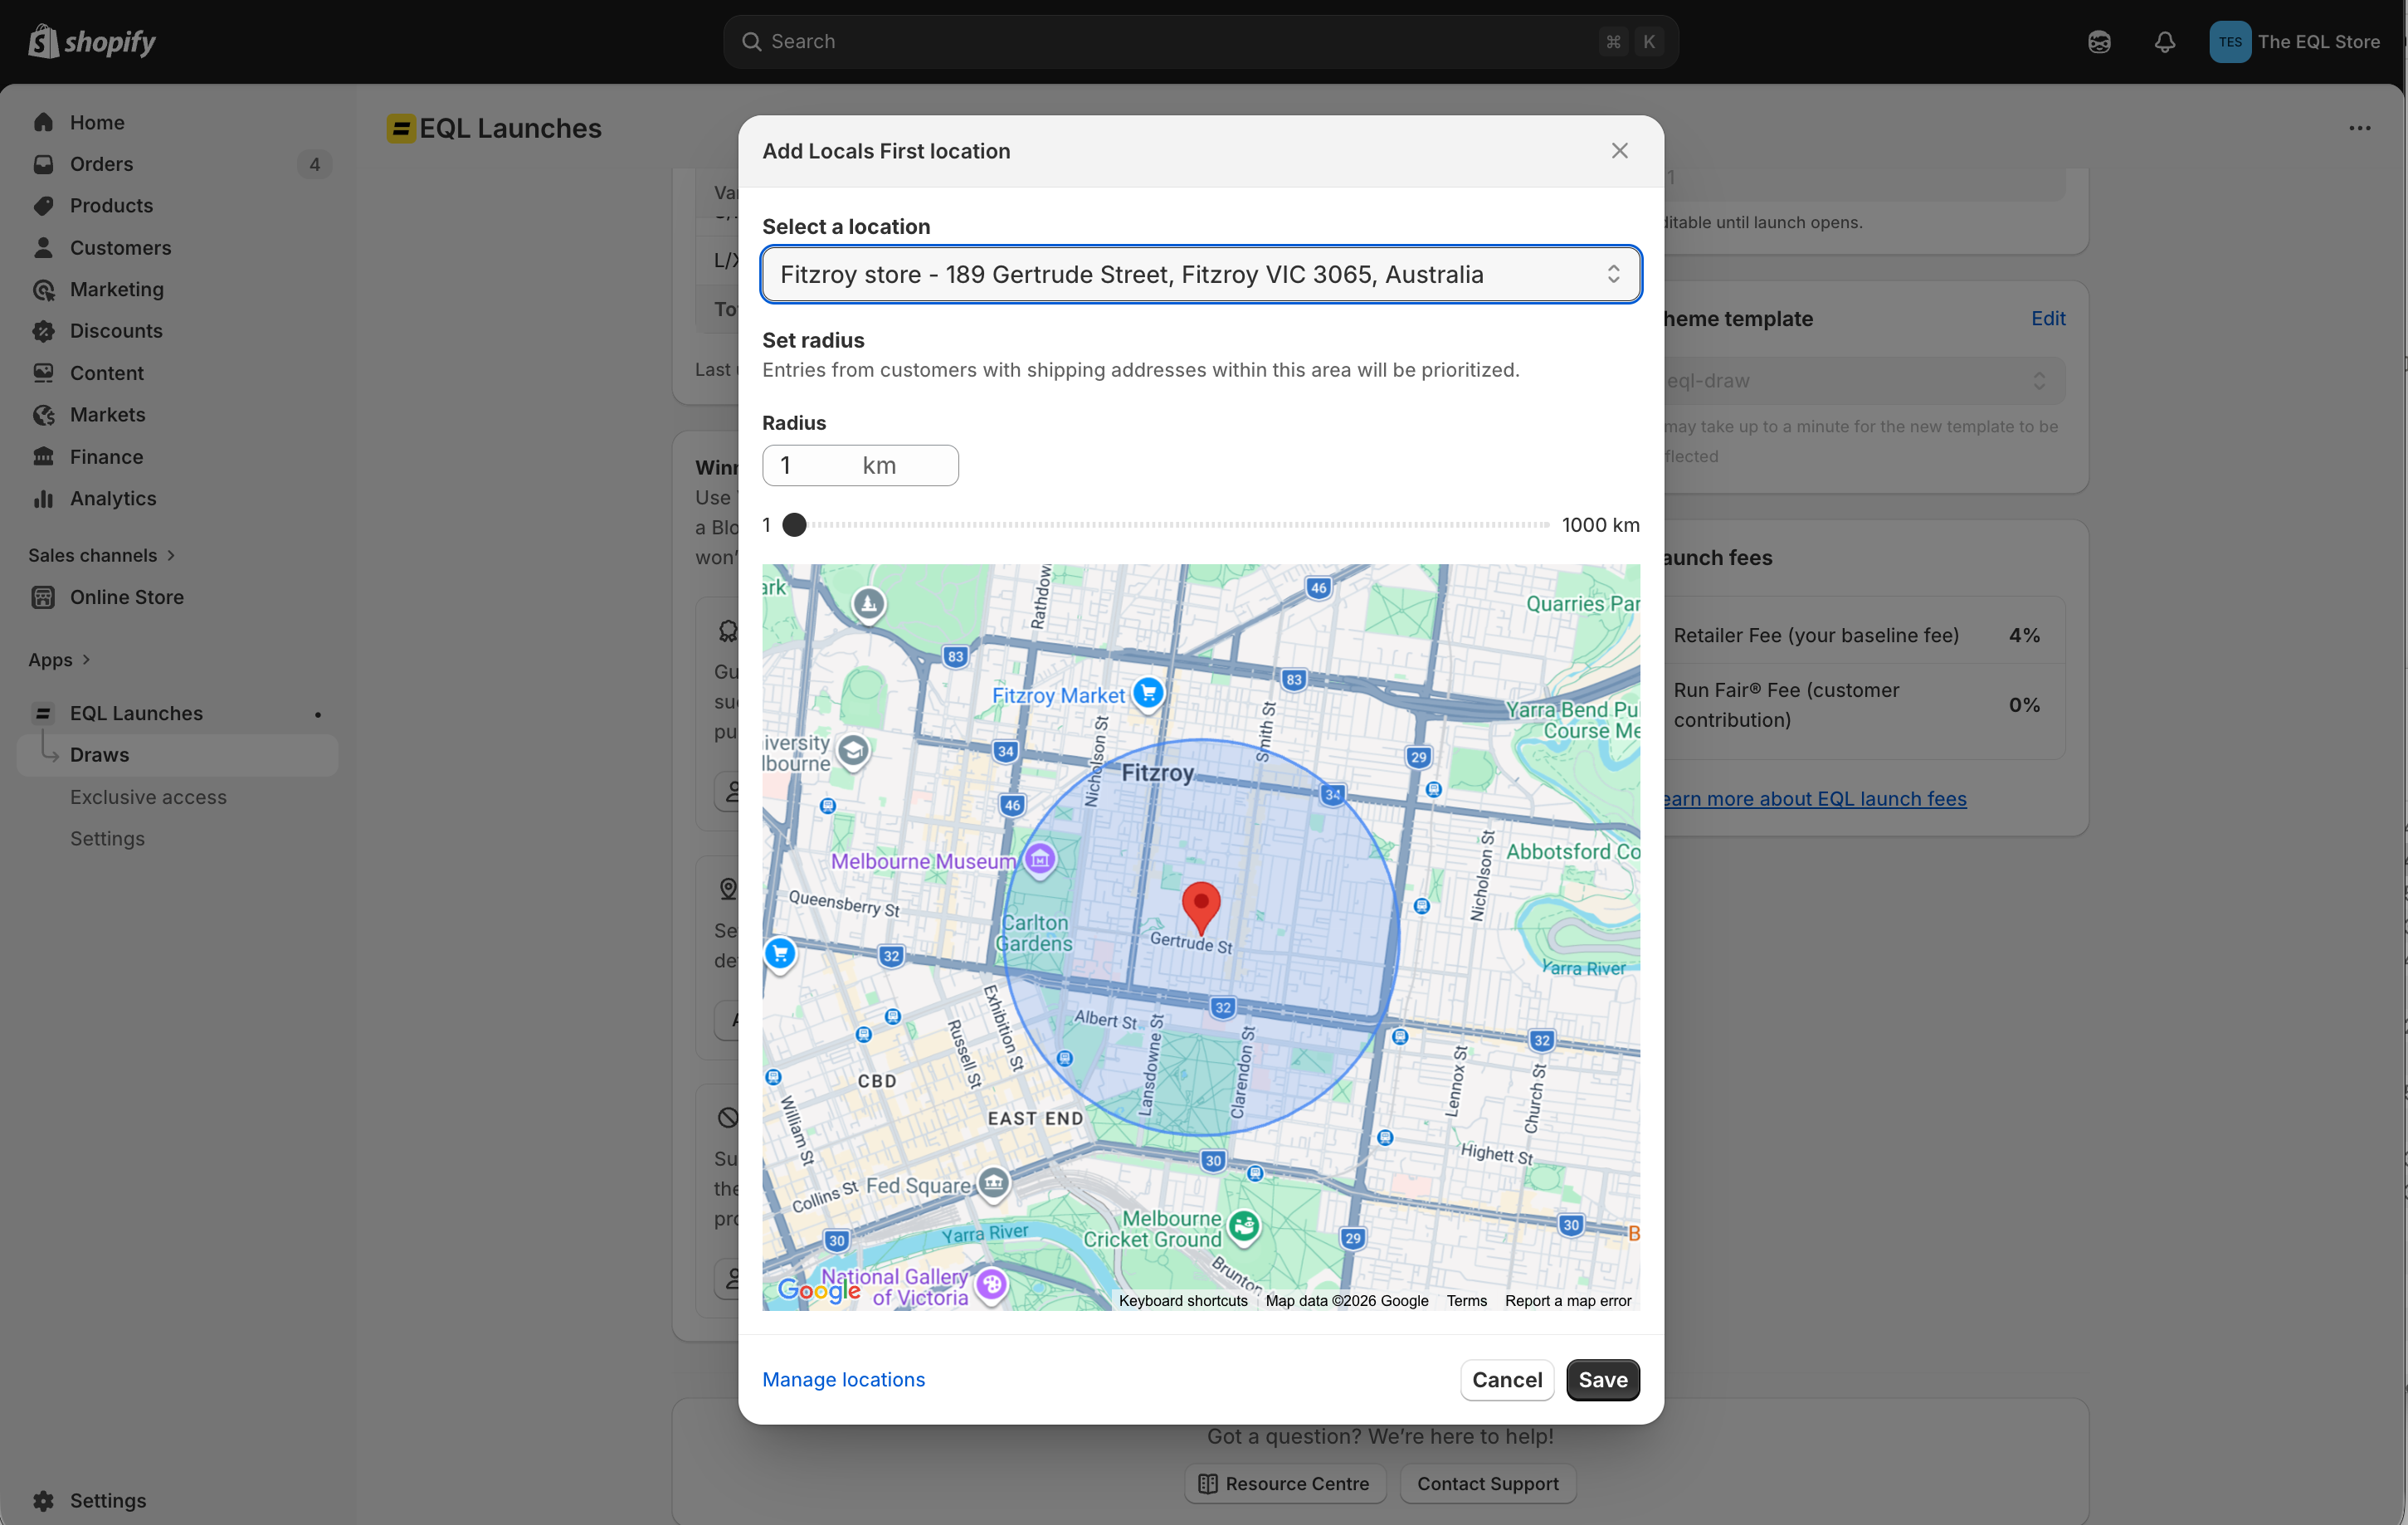Click the search bar
The height and width of the screenshot is (1525, 2408).
point(1200,41)
